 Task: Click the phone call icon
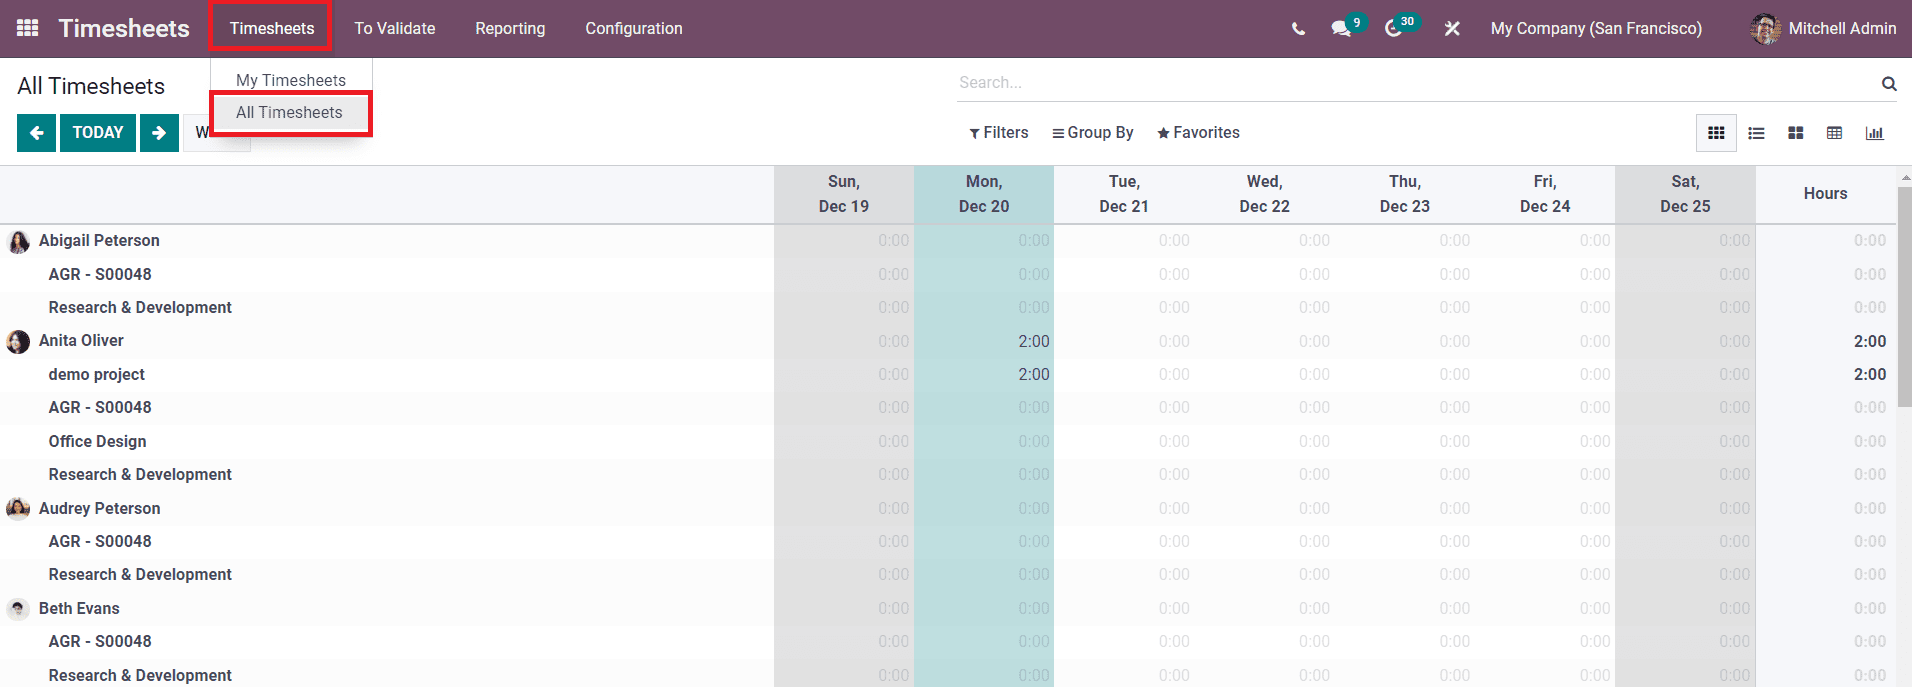coord(1298,29)
